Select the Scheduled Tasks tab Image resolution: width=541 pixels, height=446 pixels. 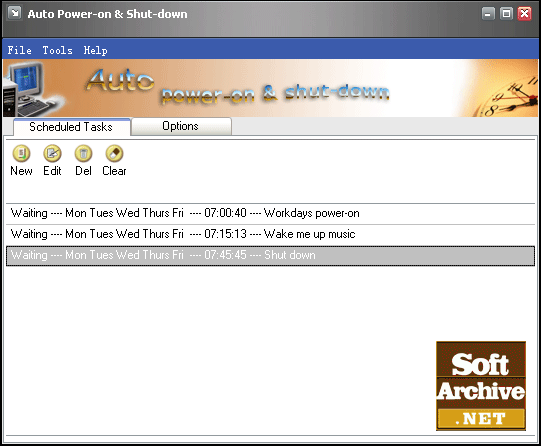[x=71, y=127]
